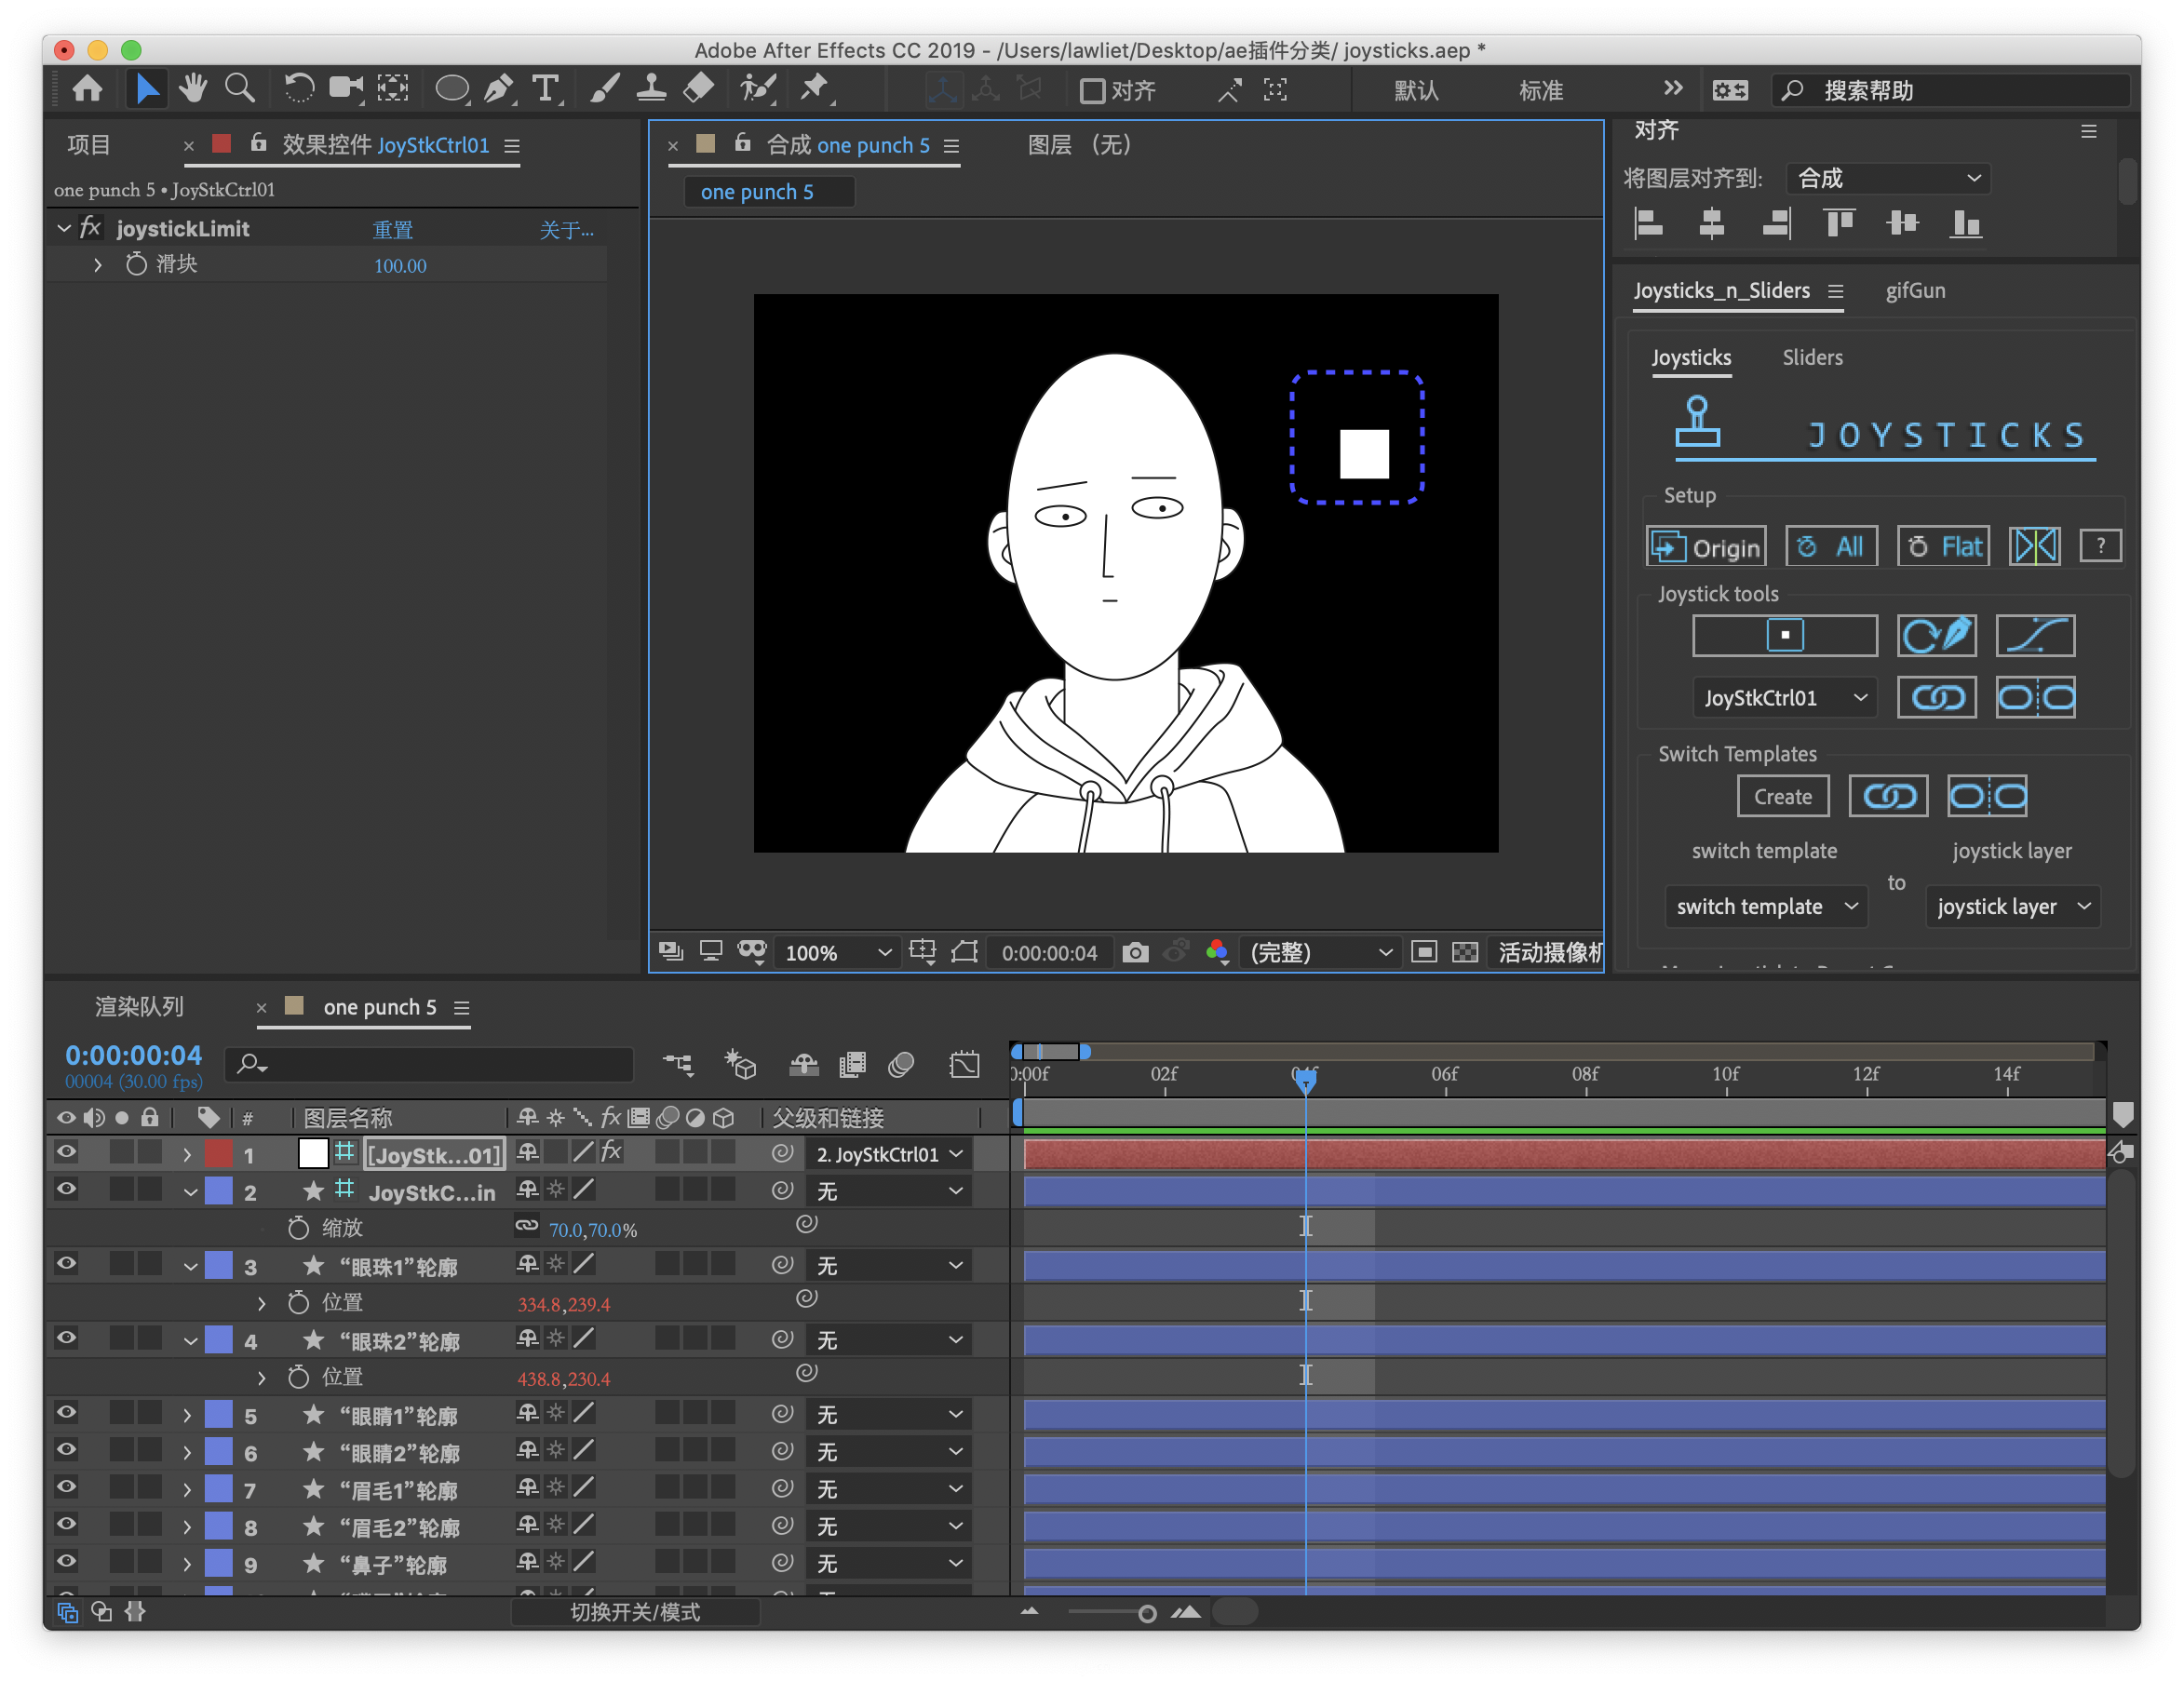Select the Hand tool

point(192,90)
